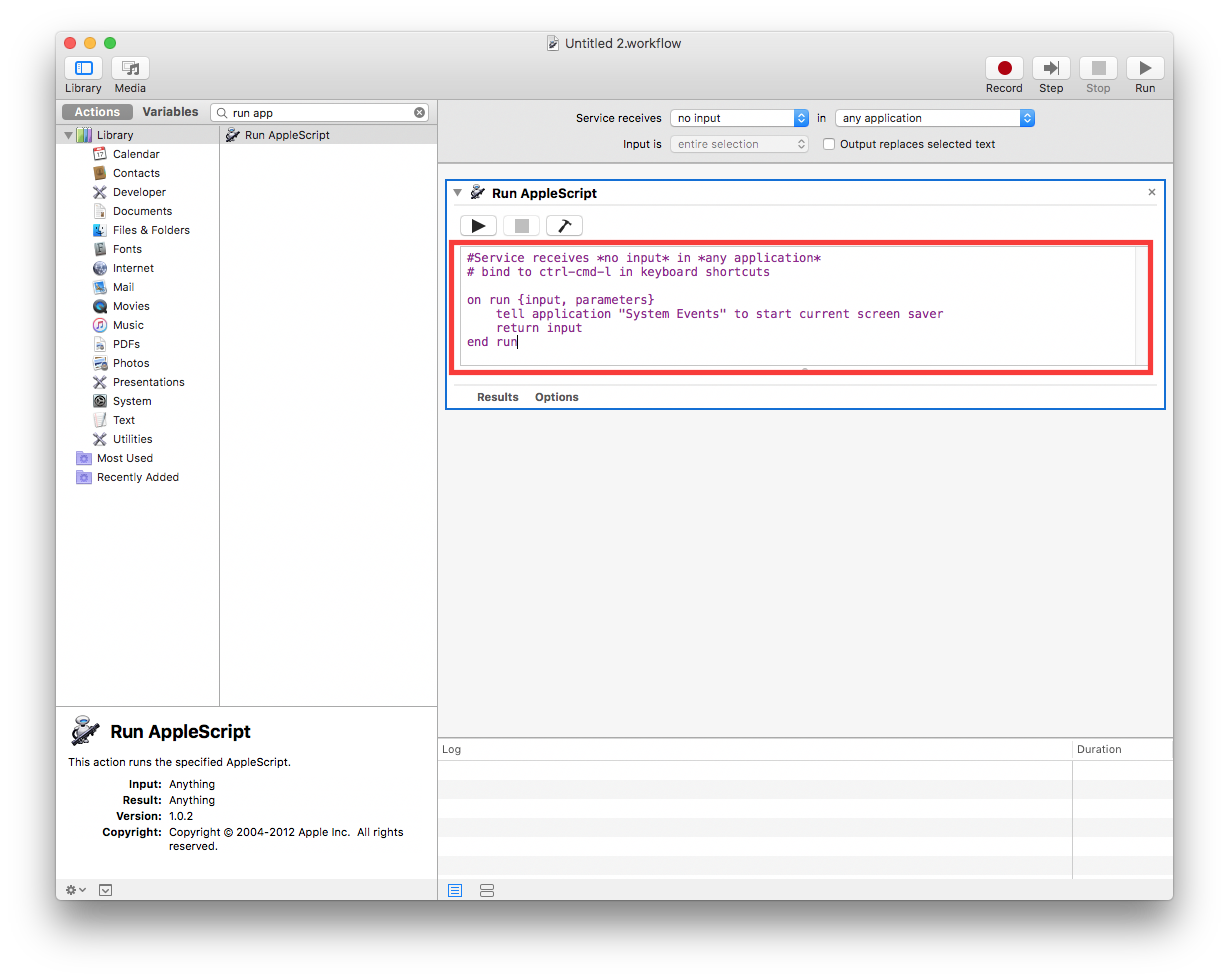This screenshot has height=980, width=1229.
Task: Collapse the Run AppleScript action triangle
Action: click(x=457, y=192)
